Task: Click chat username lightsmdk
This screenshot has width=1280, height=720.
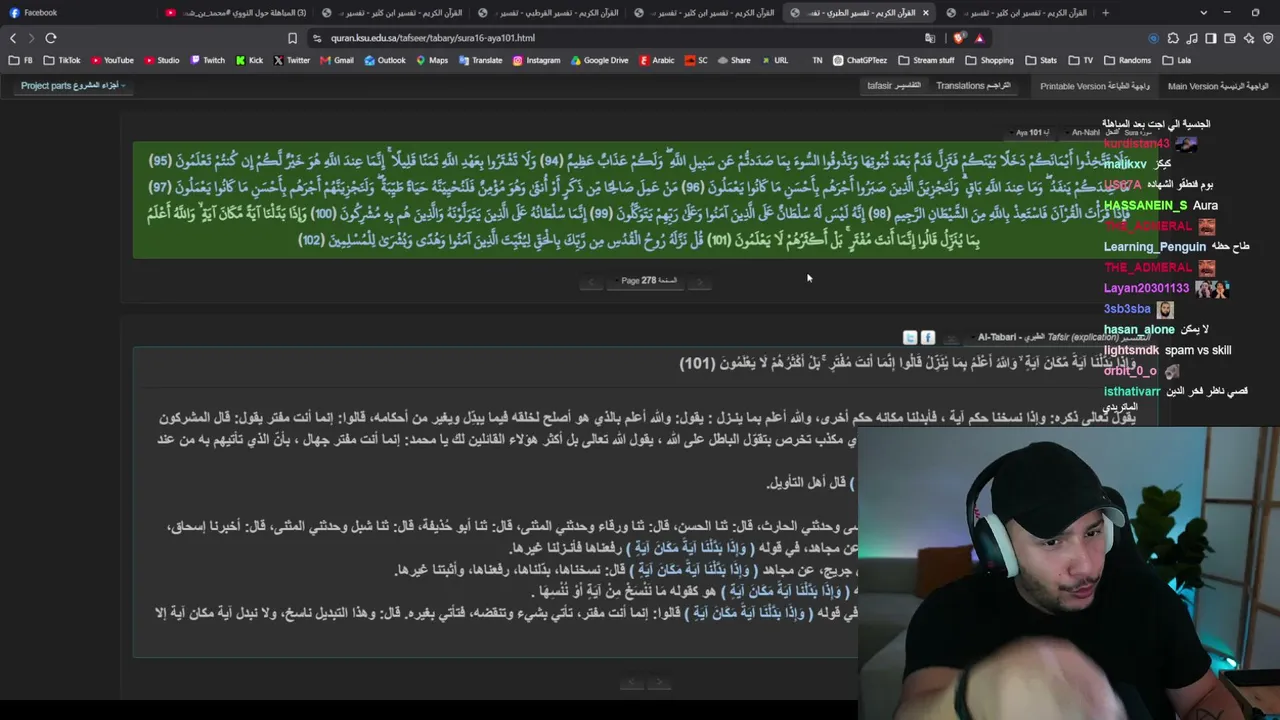Action: point(1131,350)
